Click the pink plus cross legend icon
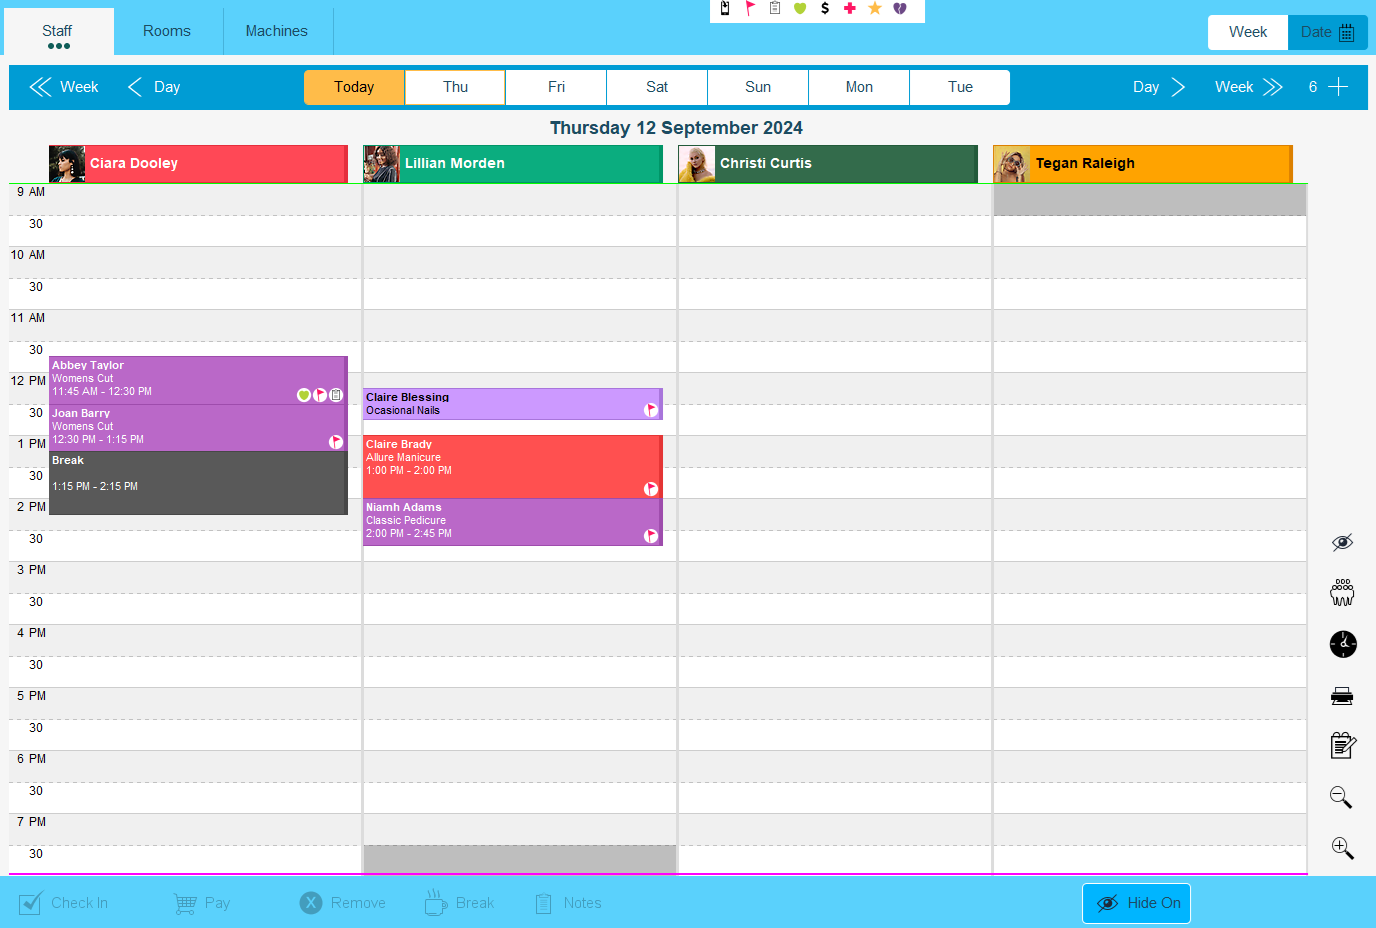This screenshot has width=1376, height=928. tap(850, 8)
